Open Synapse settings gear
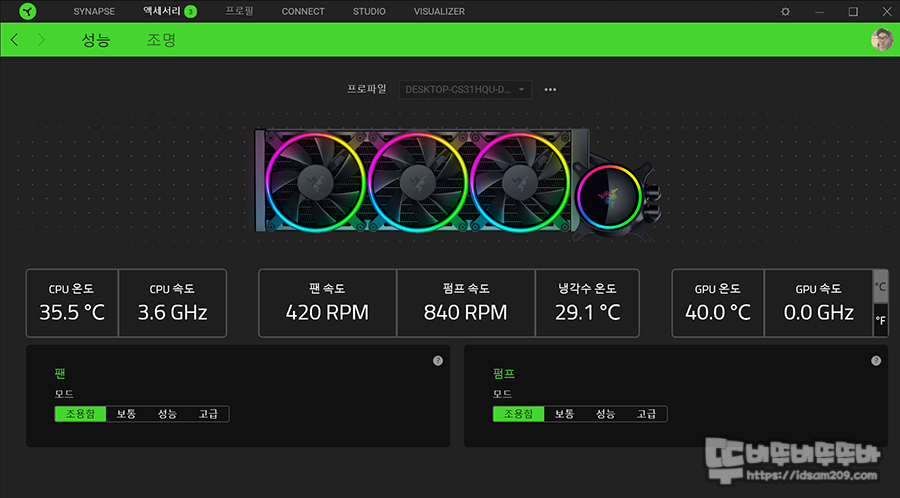900x498 pixels. pos(786,11)
